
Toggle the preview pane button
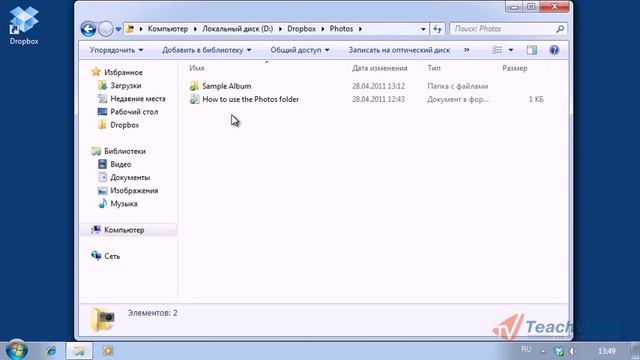[531, 50]
